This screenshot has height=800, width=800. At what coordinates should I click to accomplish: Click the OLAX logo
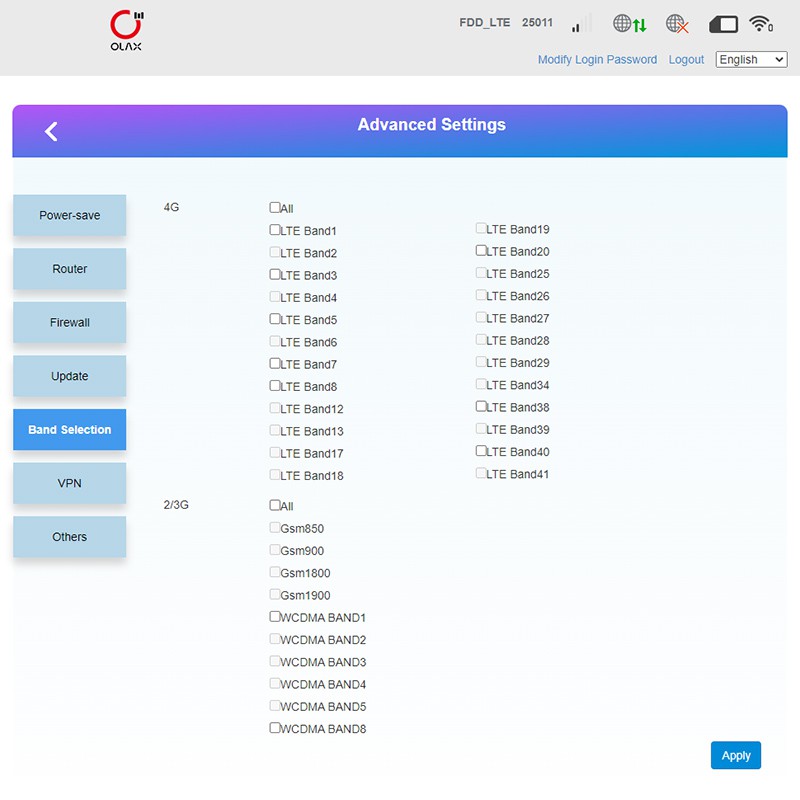coord(126,32)
